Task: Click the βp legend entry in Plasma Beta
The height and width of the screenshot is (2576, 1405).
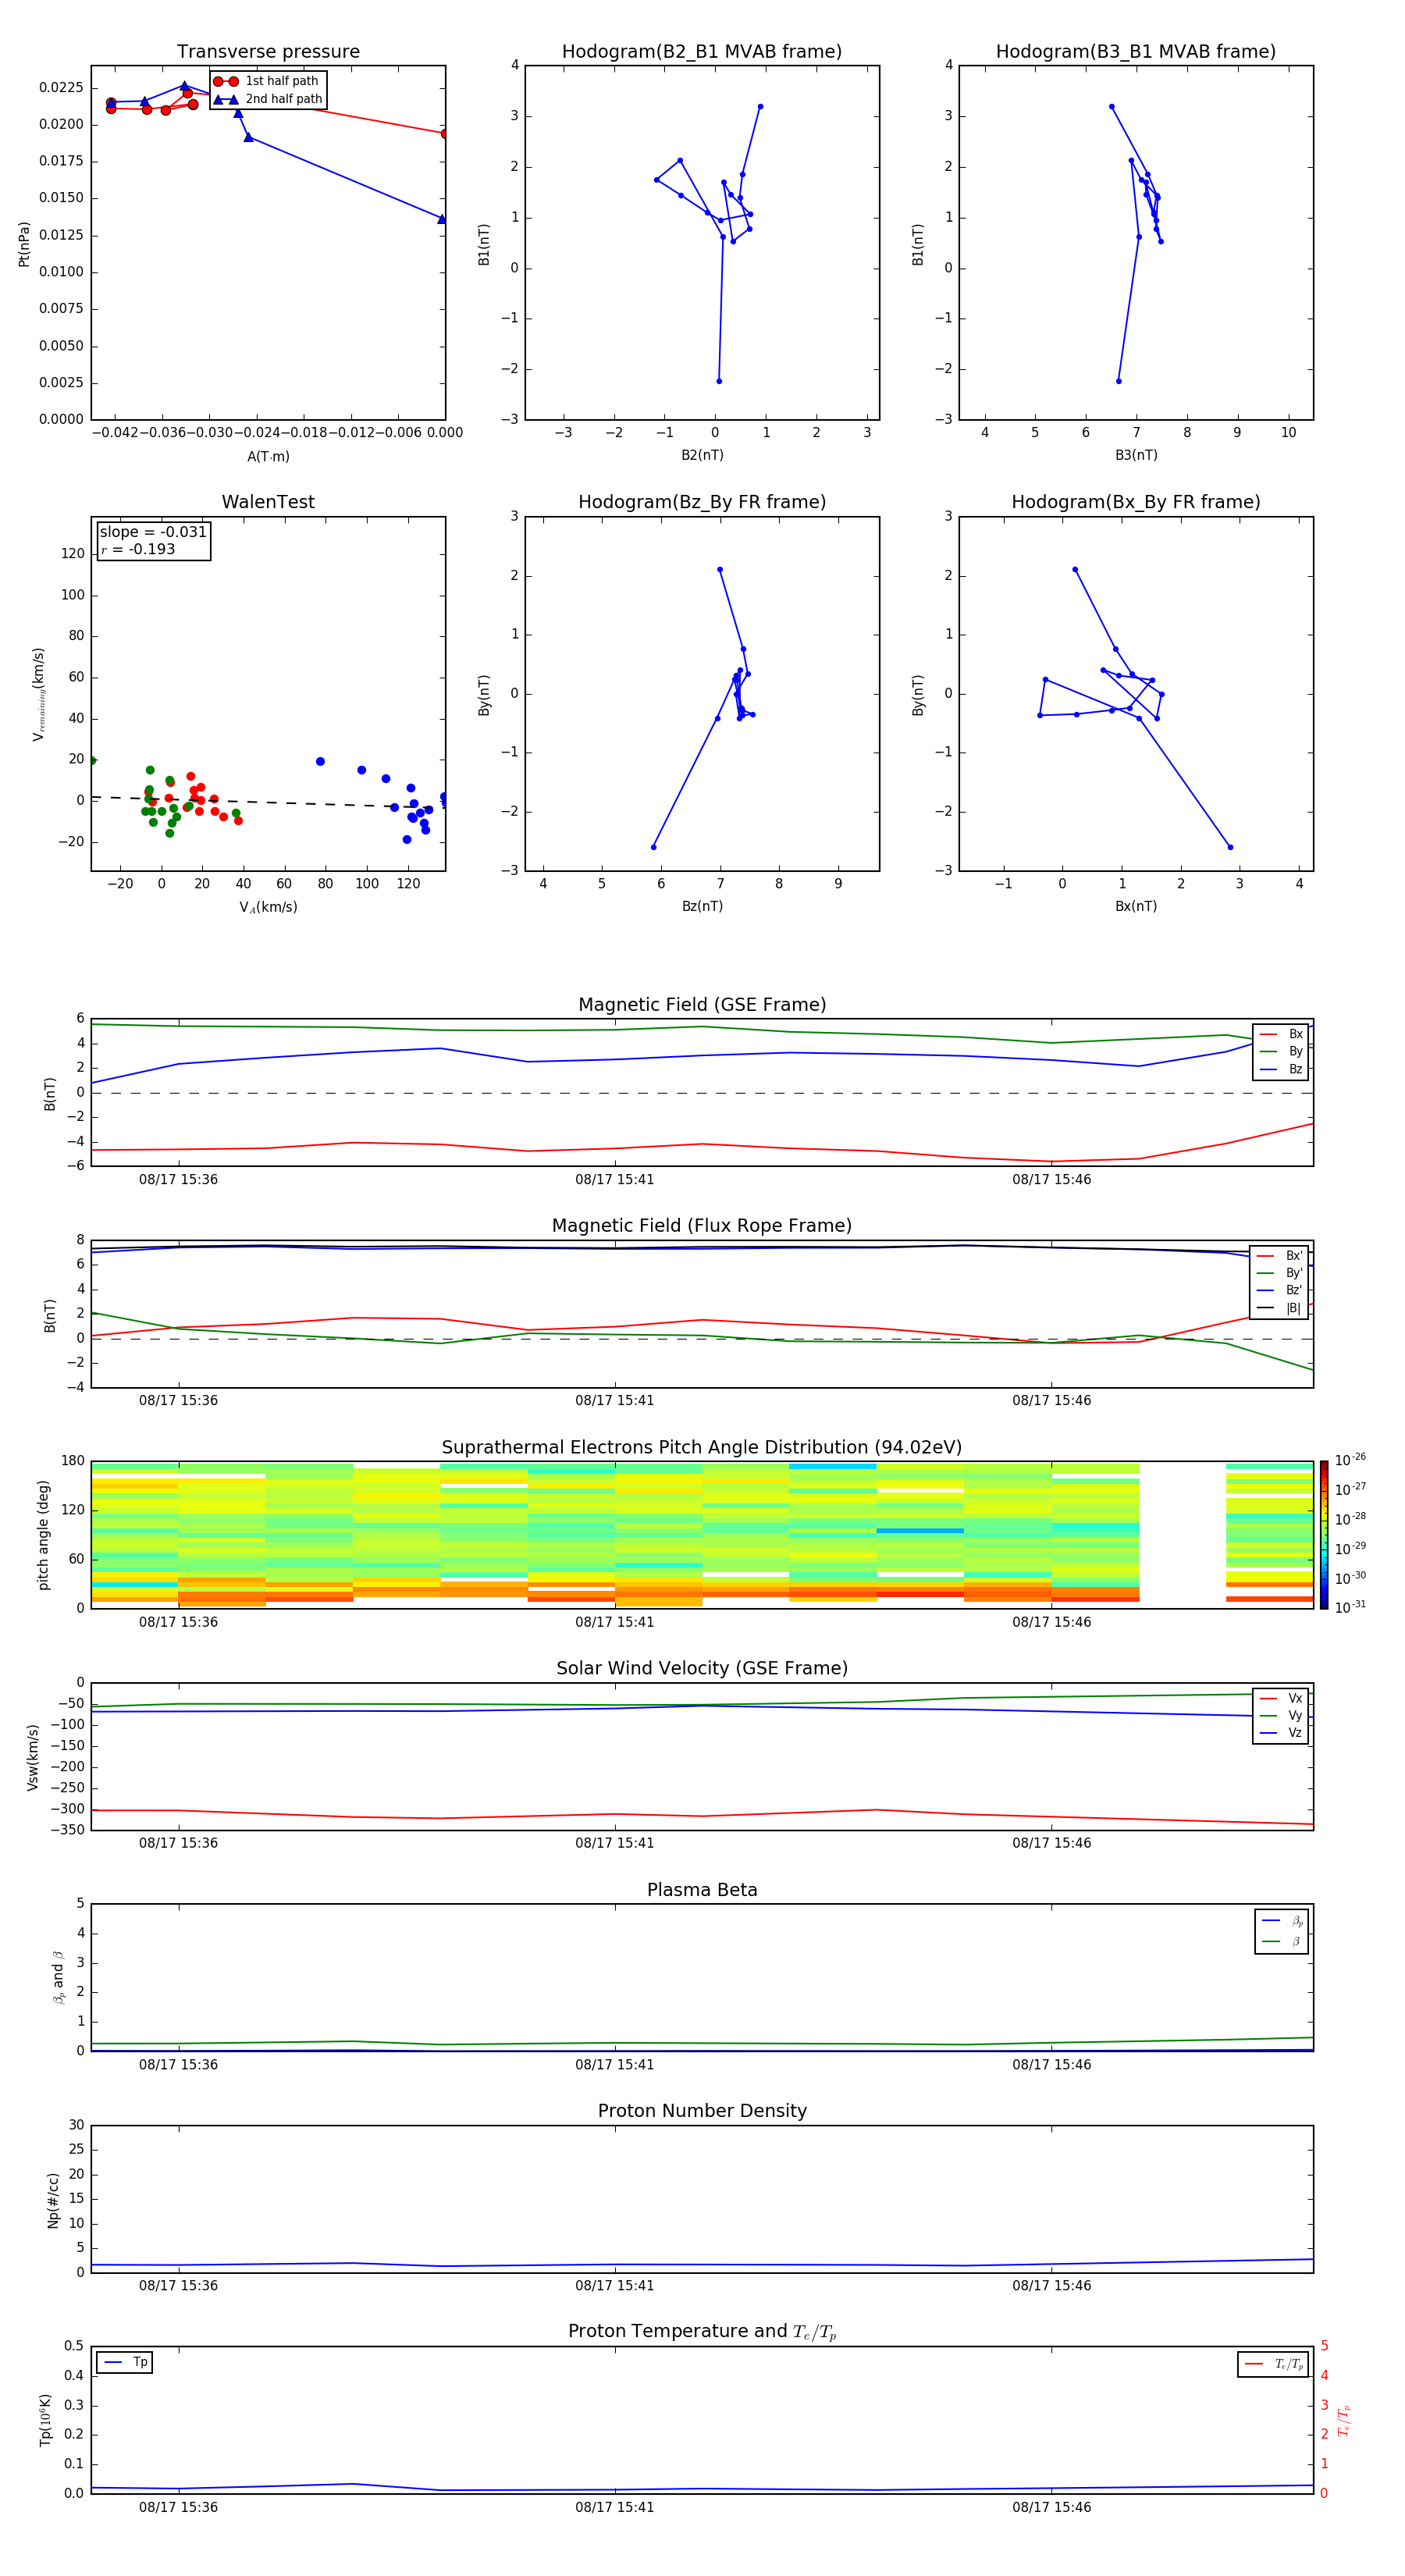Action: (1282, 1921)
